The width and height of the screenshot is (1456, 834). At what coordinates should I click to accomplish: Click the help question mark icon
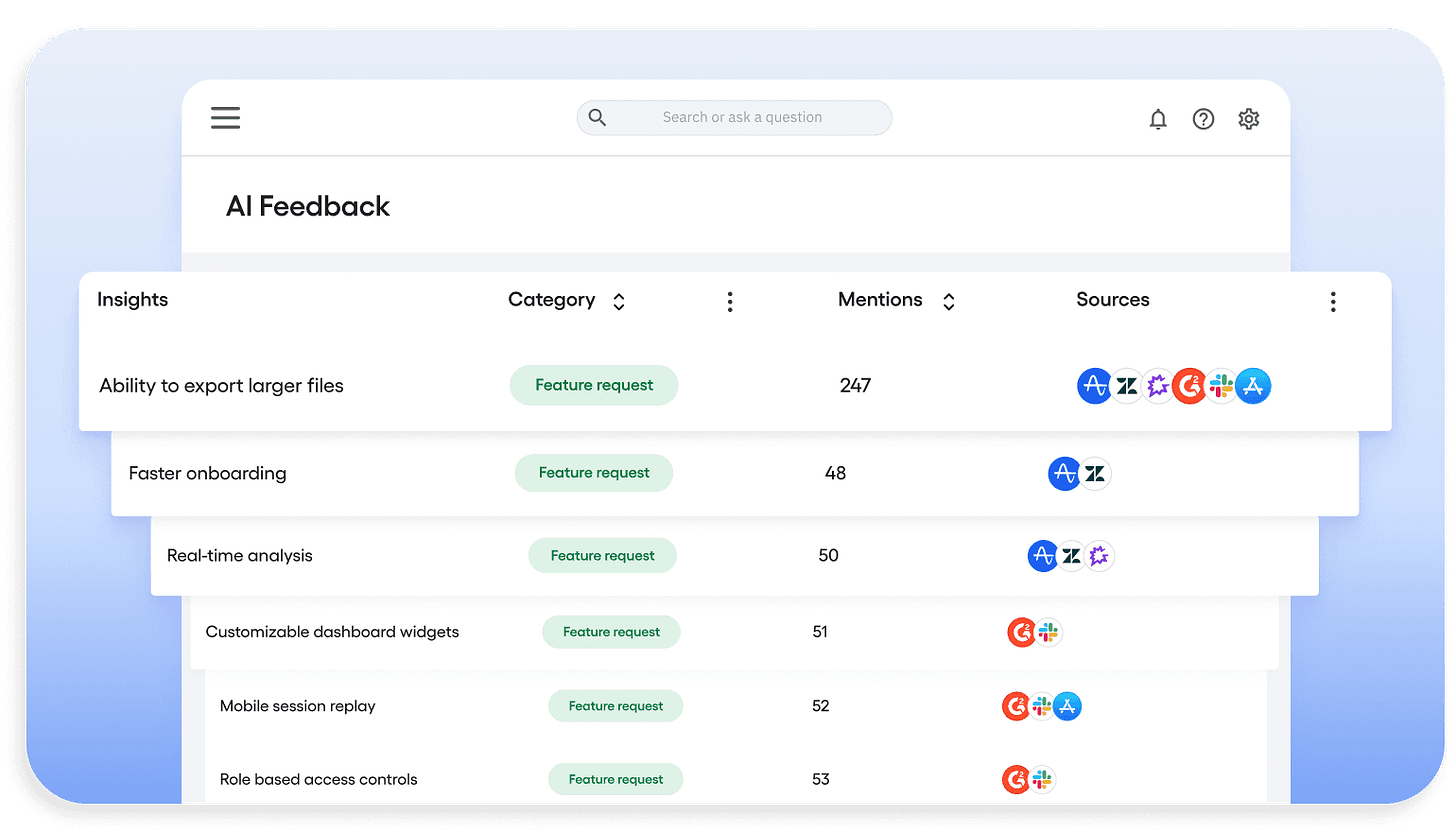pos(1203,118)
